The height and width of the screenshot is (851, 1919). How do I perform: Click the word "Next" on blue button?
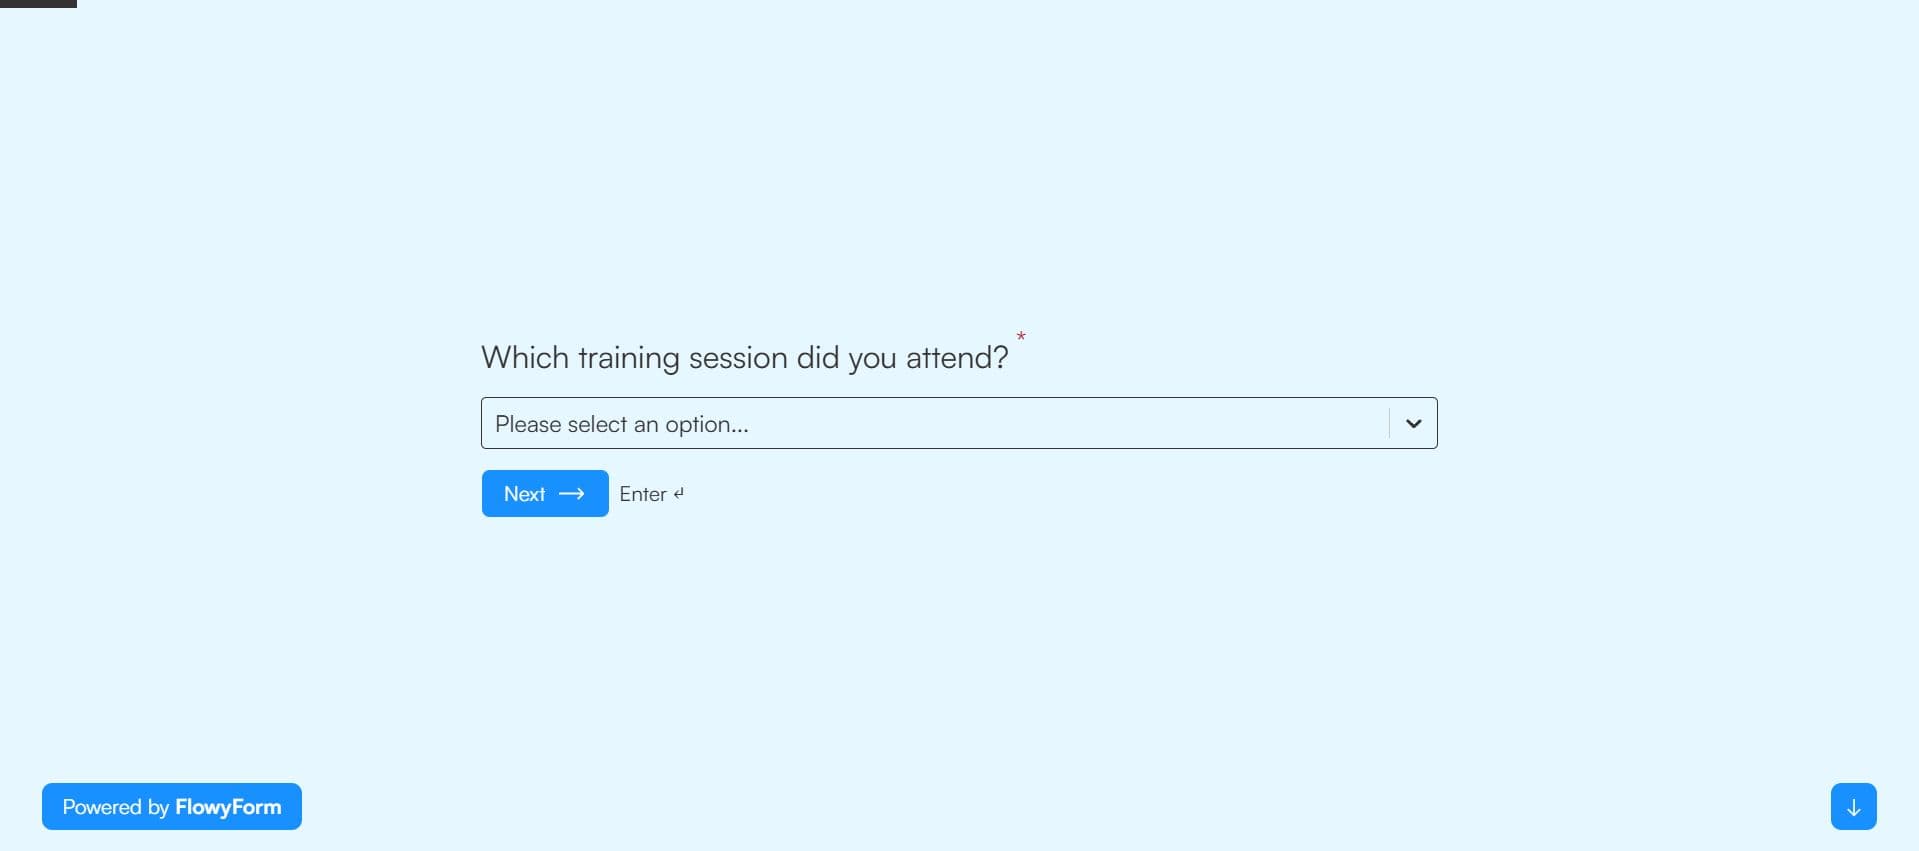524,494
